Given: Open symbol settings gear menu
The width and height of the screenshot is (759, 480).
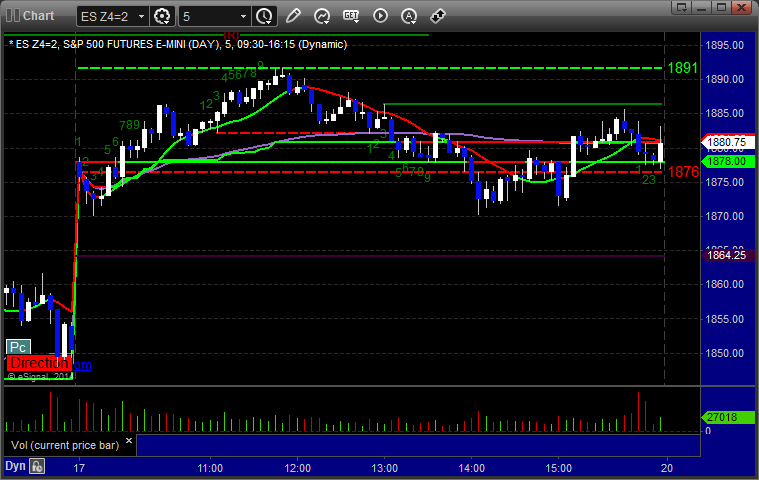Looking at the screenshot, I should pos(162,16).
